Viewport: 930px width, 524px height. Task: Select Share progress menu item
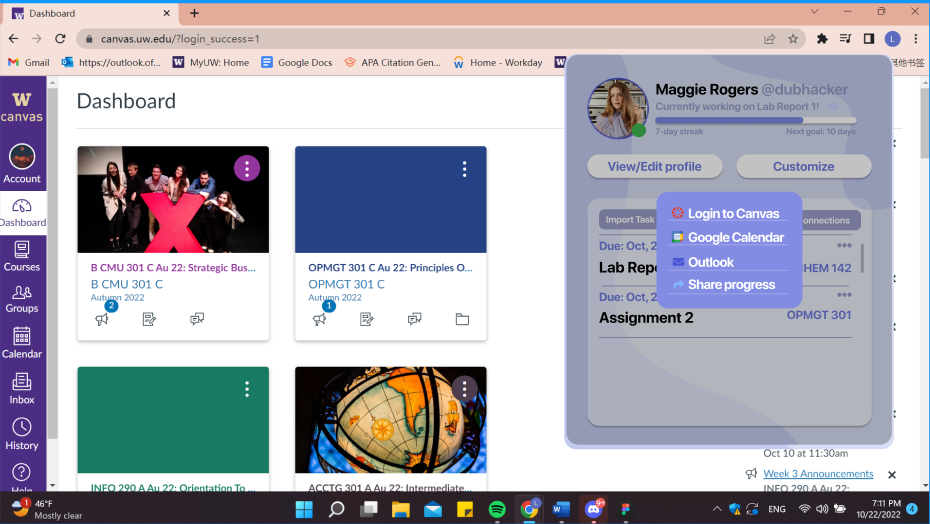pos(728,285)
